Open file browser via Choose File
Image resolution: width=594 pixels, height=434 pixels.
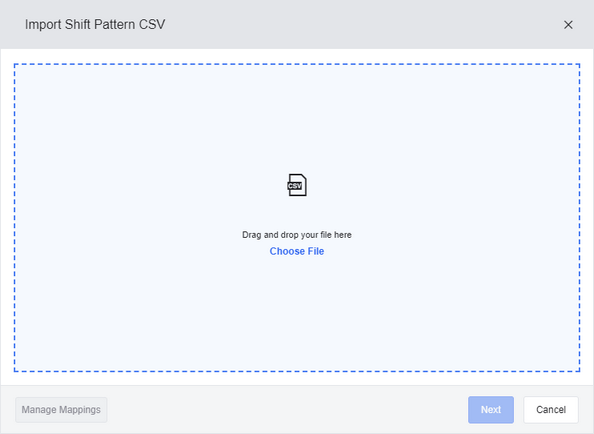297,251
